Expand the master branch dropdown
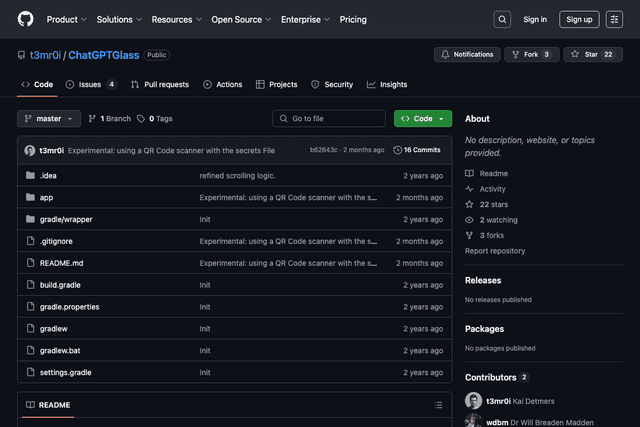The height and width of the screenshot is (427, 640). click(x=49, y=118)
